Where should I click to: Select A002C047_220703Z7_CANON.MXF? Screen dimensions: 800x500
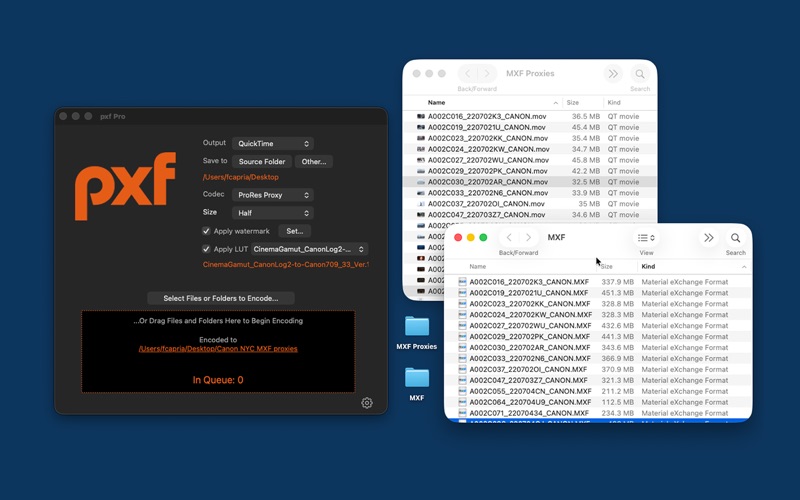(x=598, y=381)
